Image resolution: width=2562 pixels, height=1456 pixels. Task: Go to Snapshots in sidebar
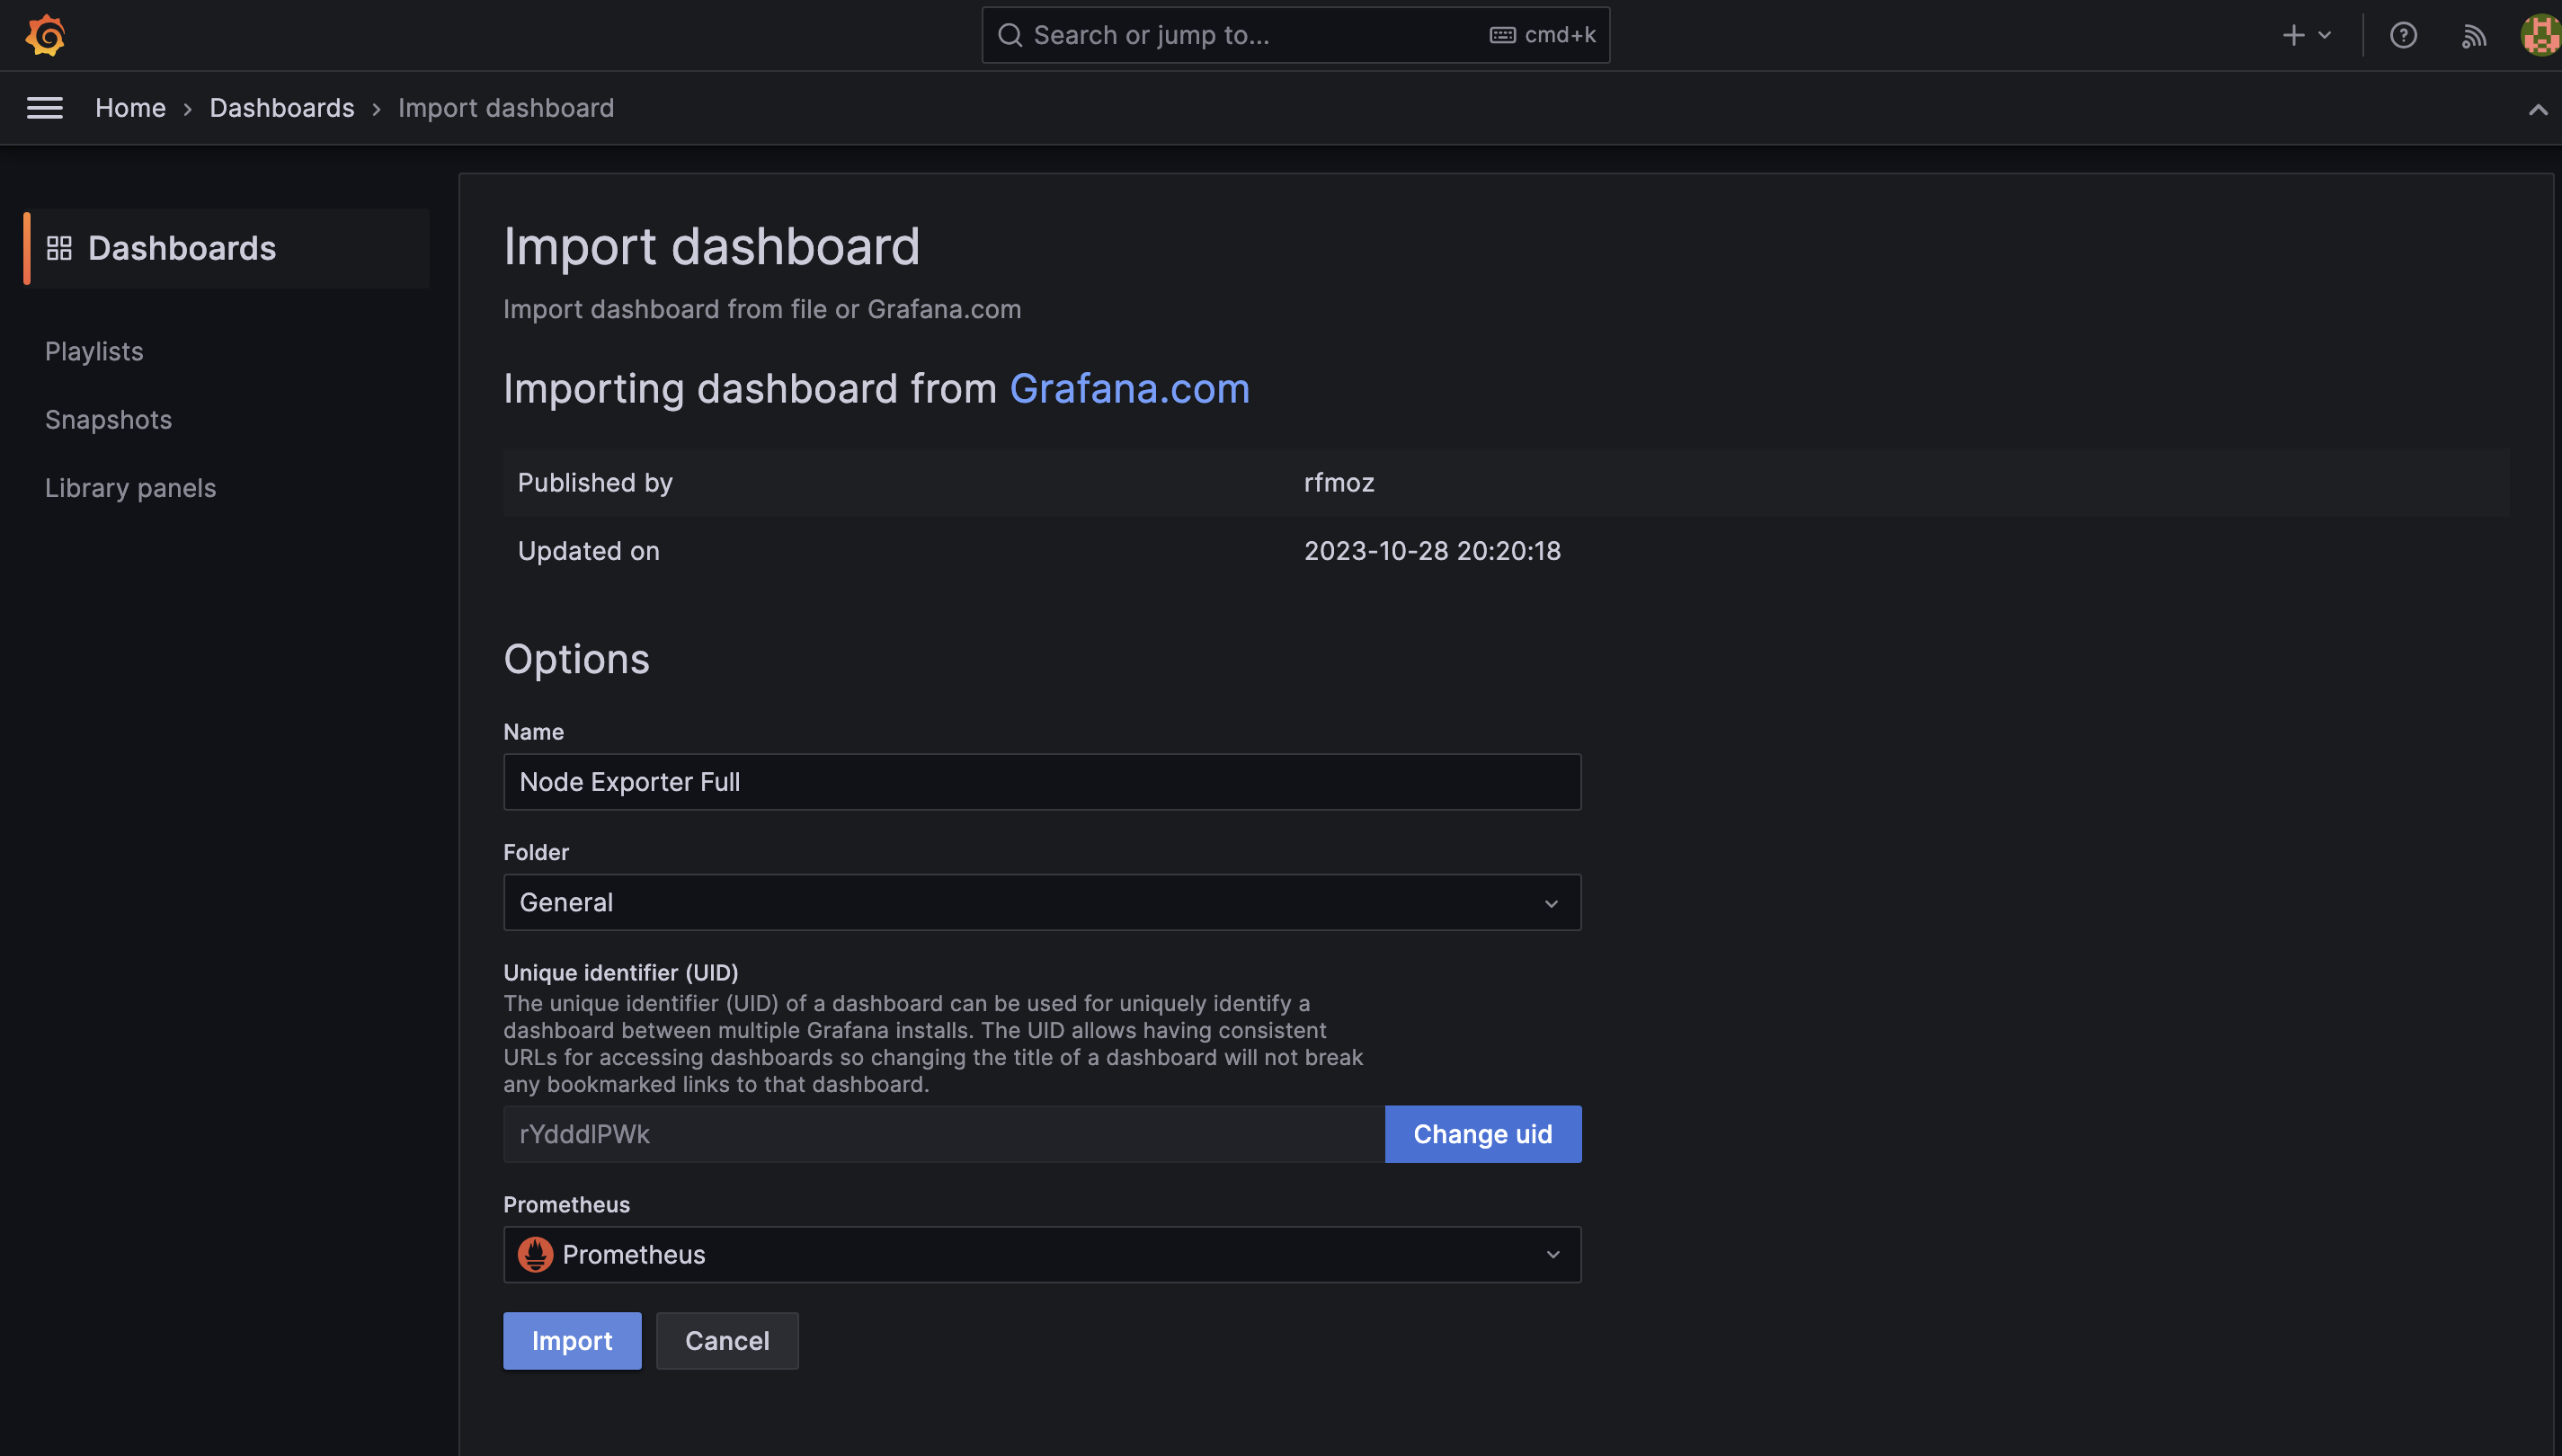(108, 419)
